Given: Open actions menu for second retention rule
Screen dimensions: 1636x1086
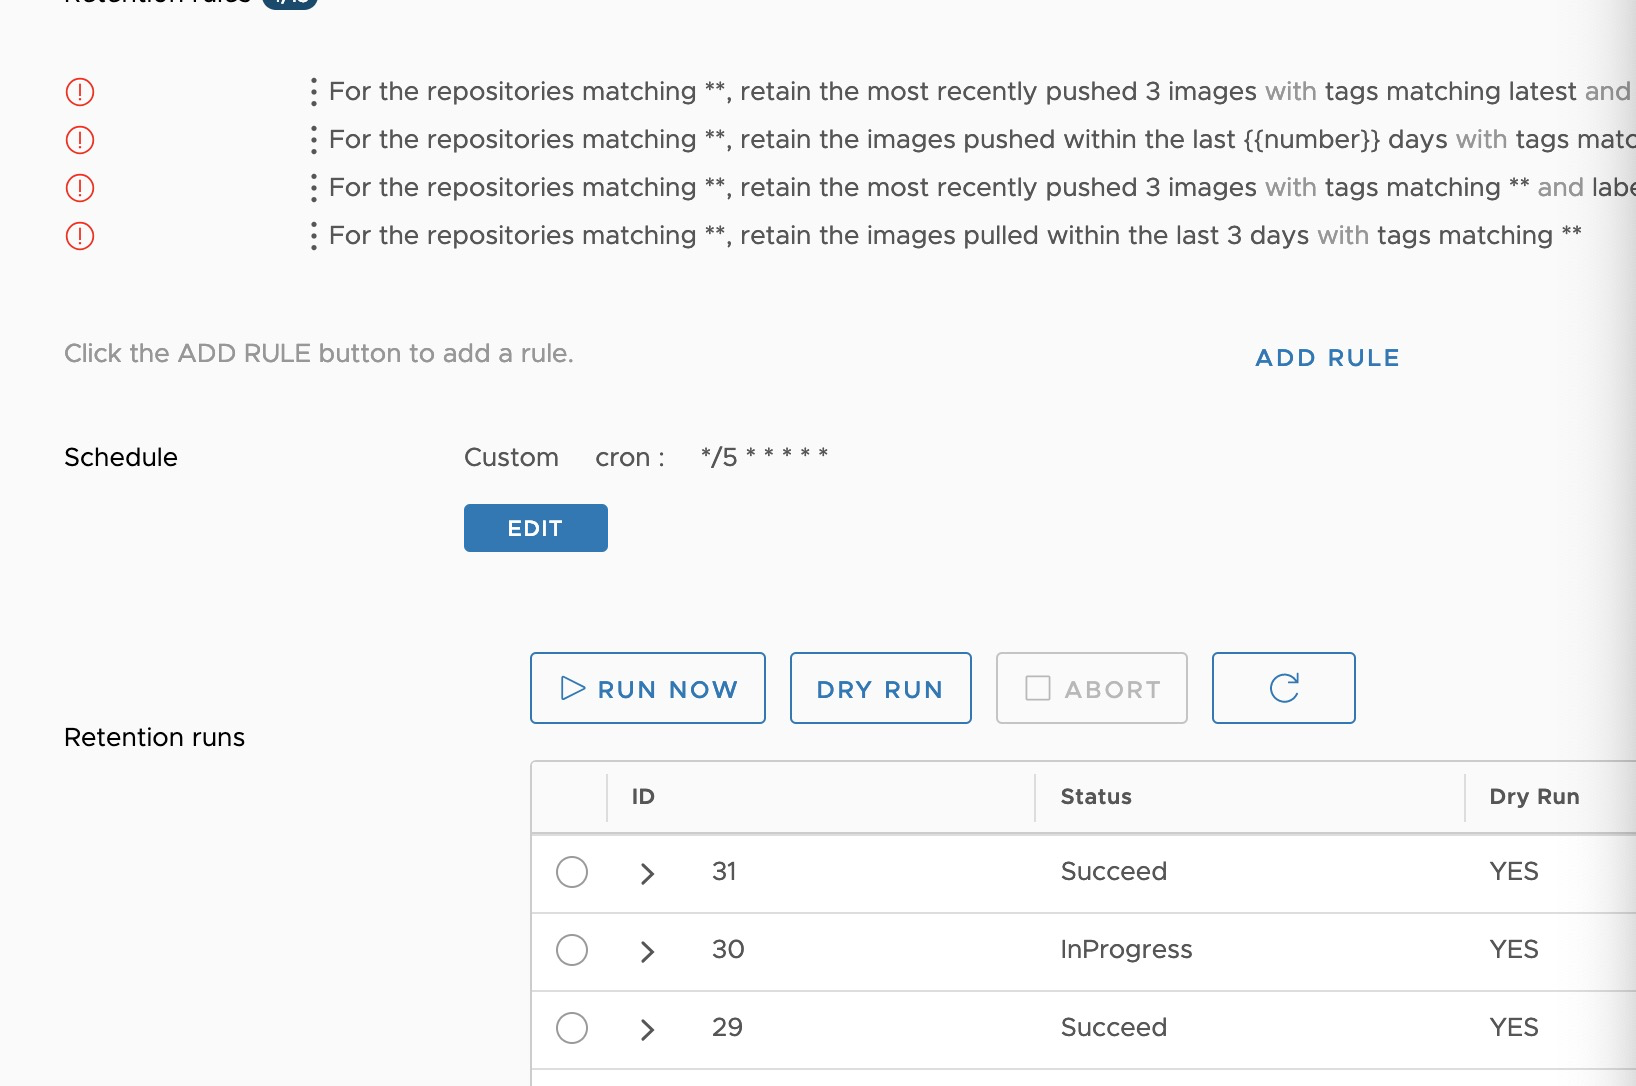Looking at the screenshot, I should (313, 139).
